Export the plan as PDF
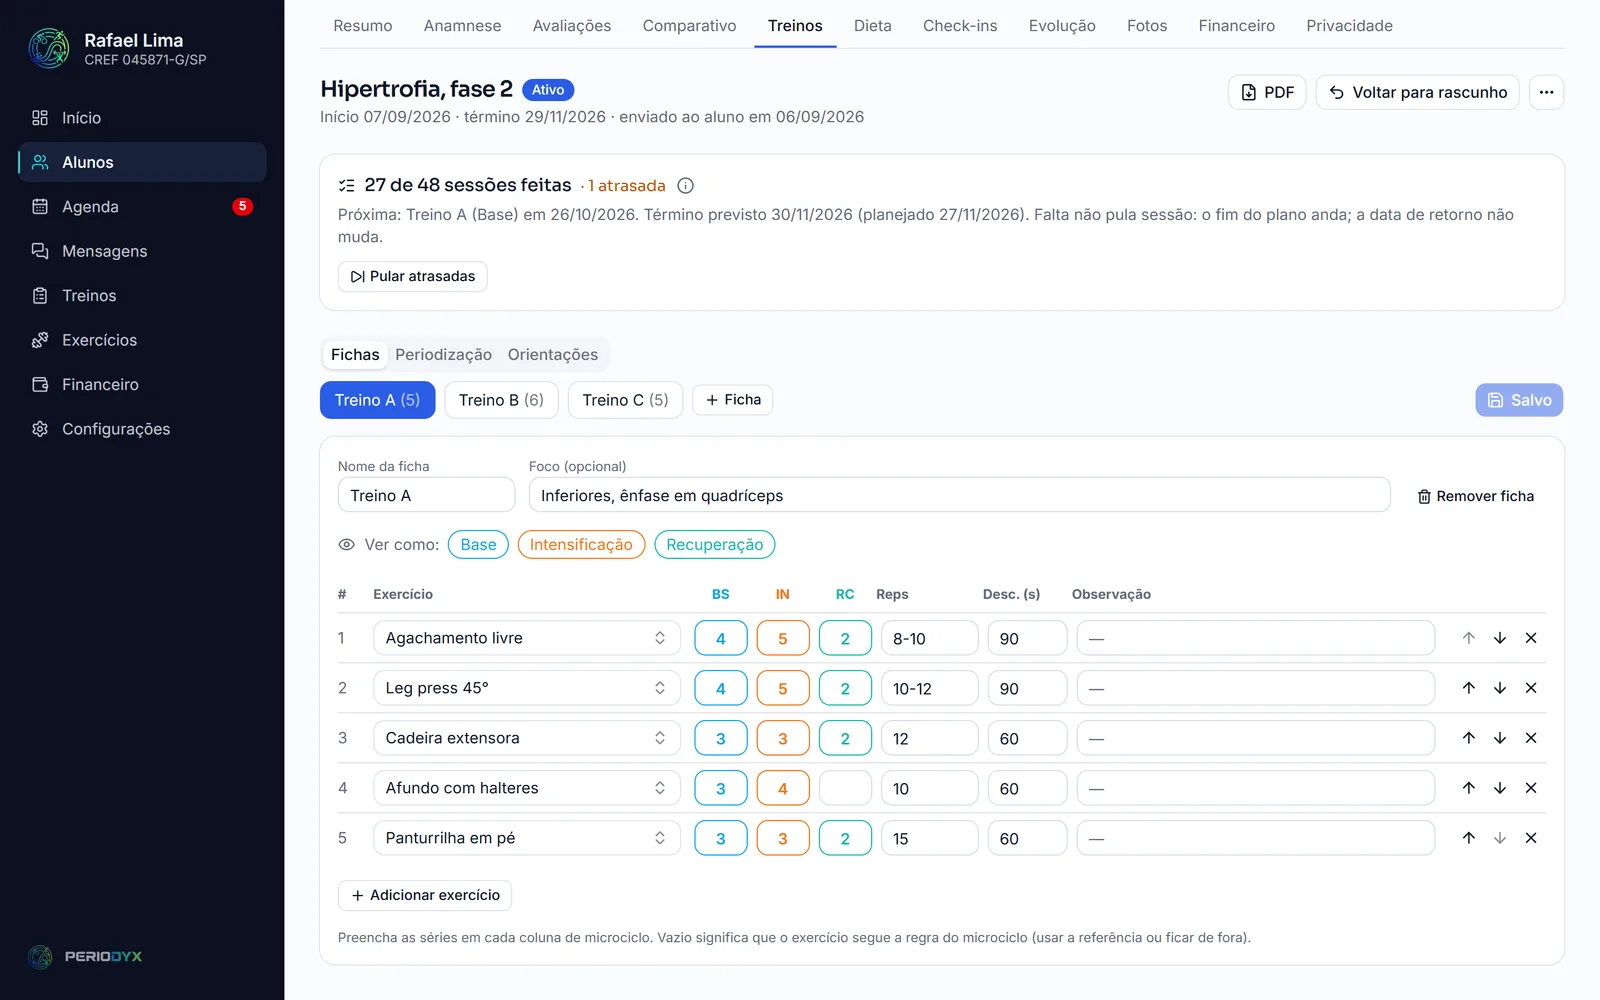This screenshot has height=1000, width=1600. [x=1267, y=92]
